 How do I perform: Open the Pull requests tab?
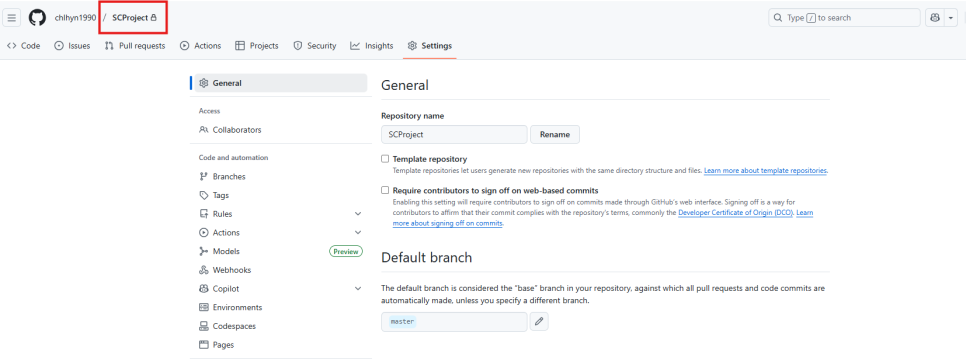click(x=135, y=46)
